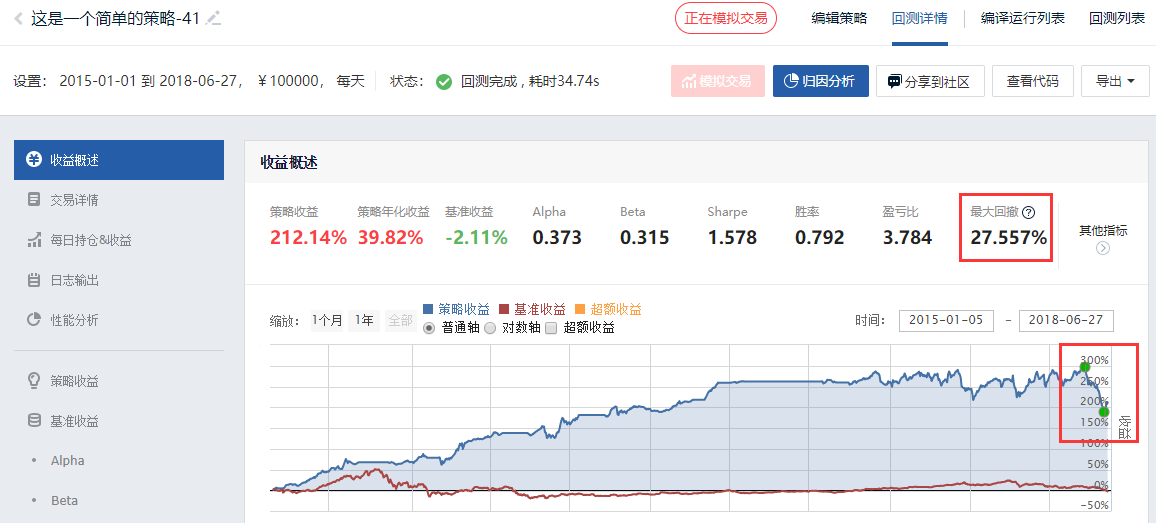
Task: Click the Alpha value 0.373
Action: [557, 238]
